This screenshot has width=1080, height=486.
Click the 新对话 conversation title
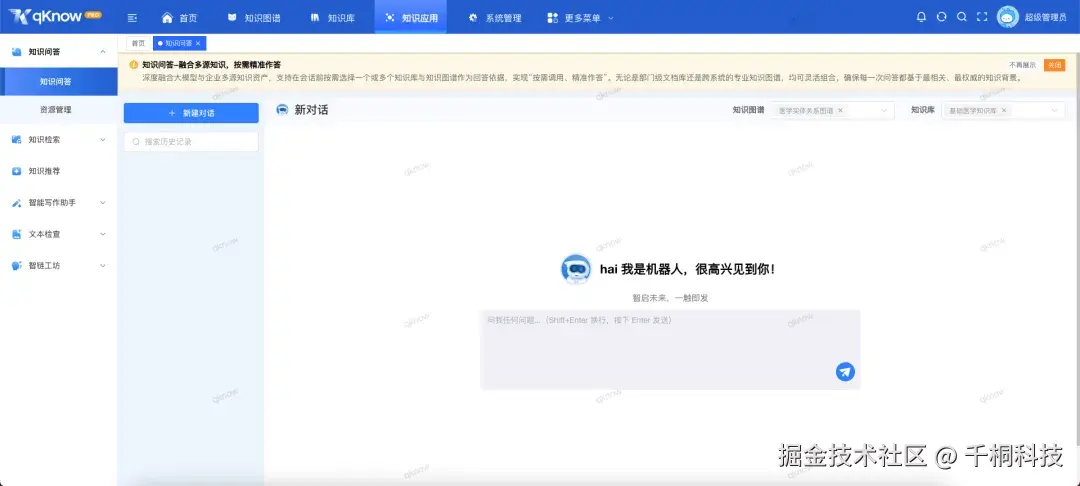tap(311, 109)
